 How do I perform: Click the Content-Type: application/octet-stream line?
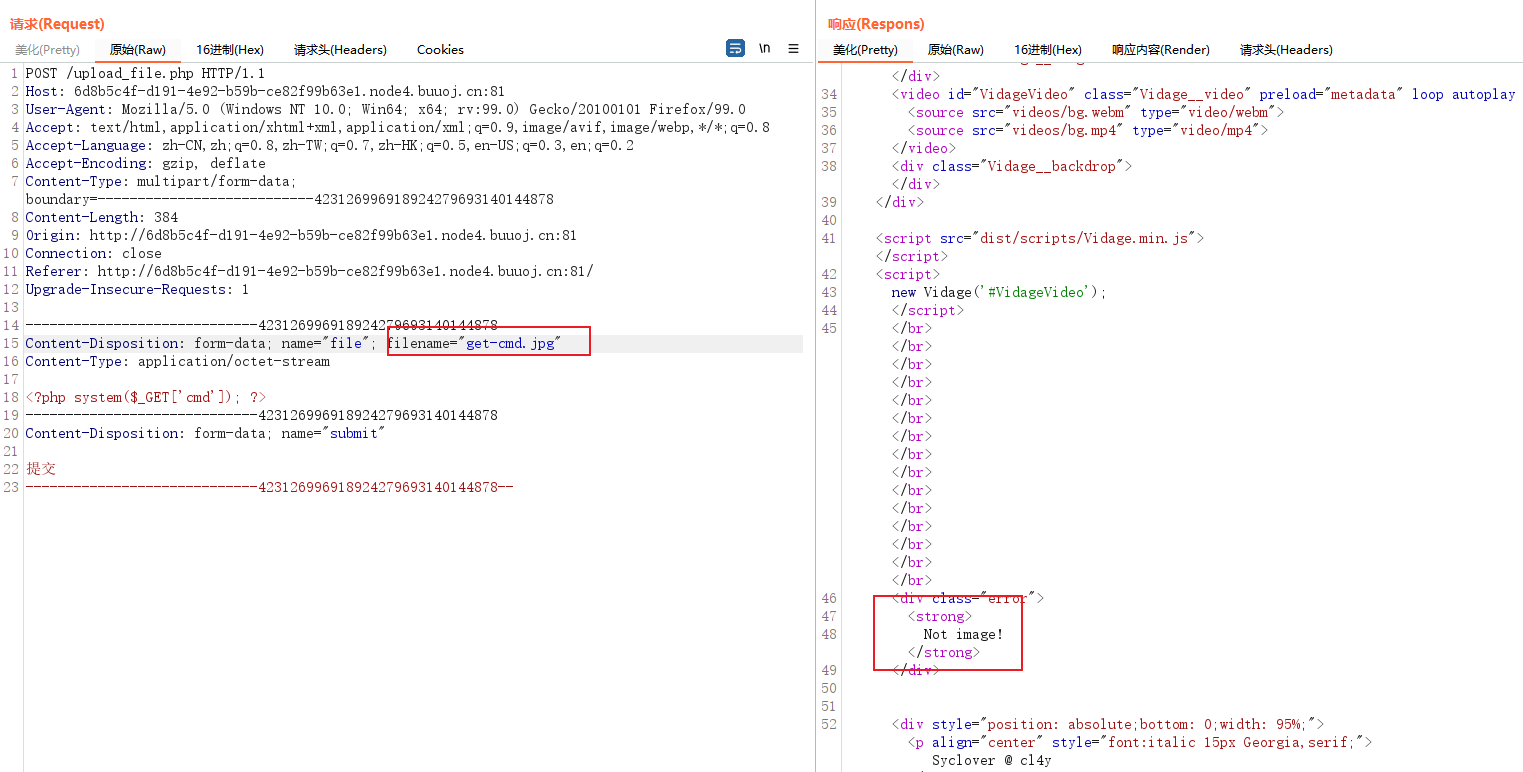pos(177,361)
